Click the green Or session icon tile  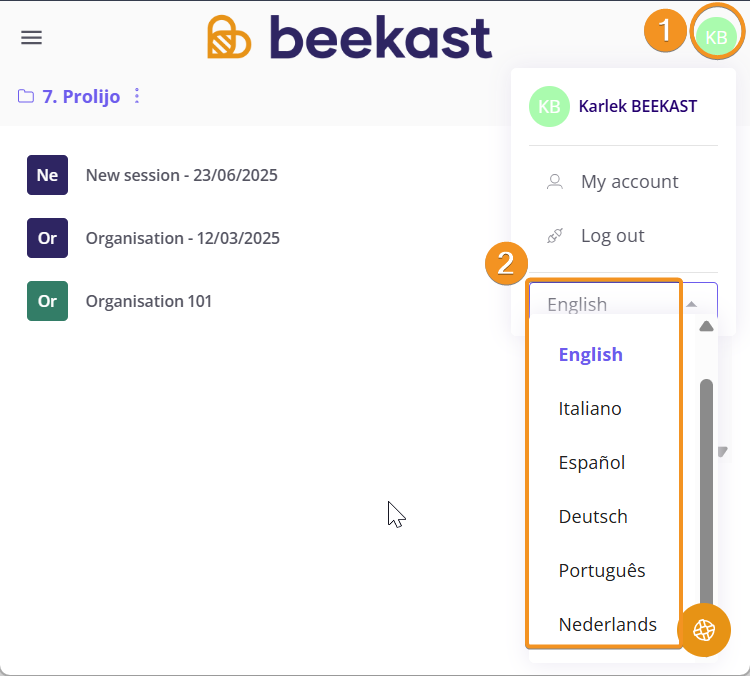pos(47,301)
